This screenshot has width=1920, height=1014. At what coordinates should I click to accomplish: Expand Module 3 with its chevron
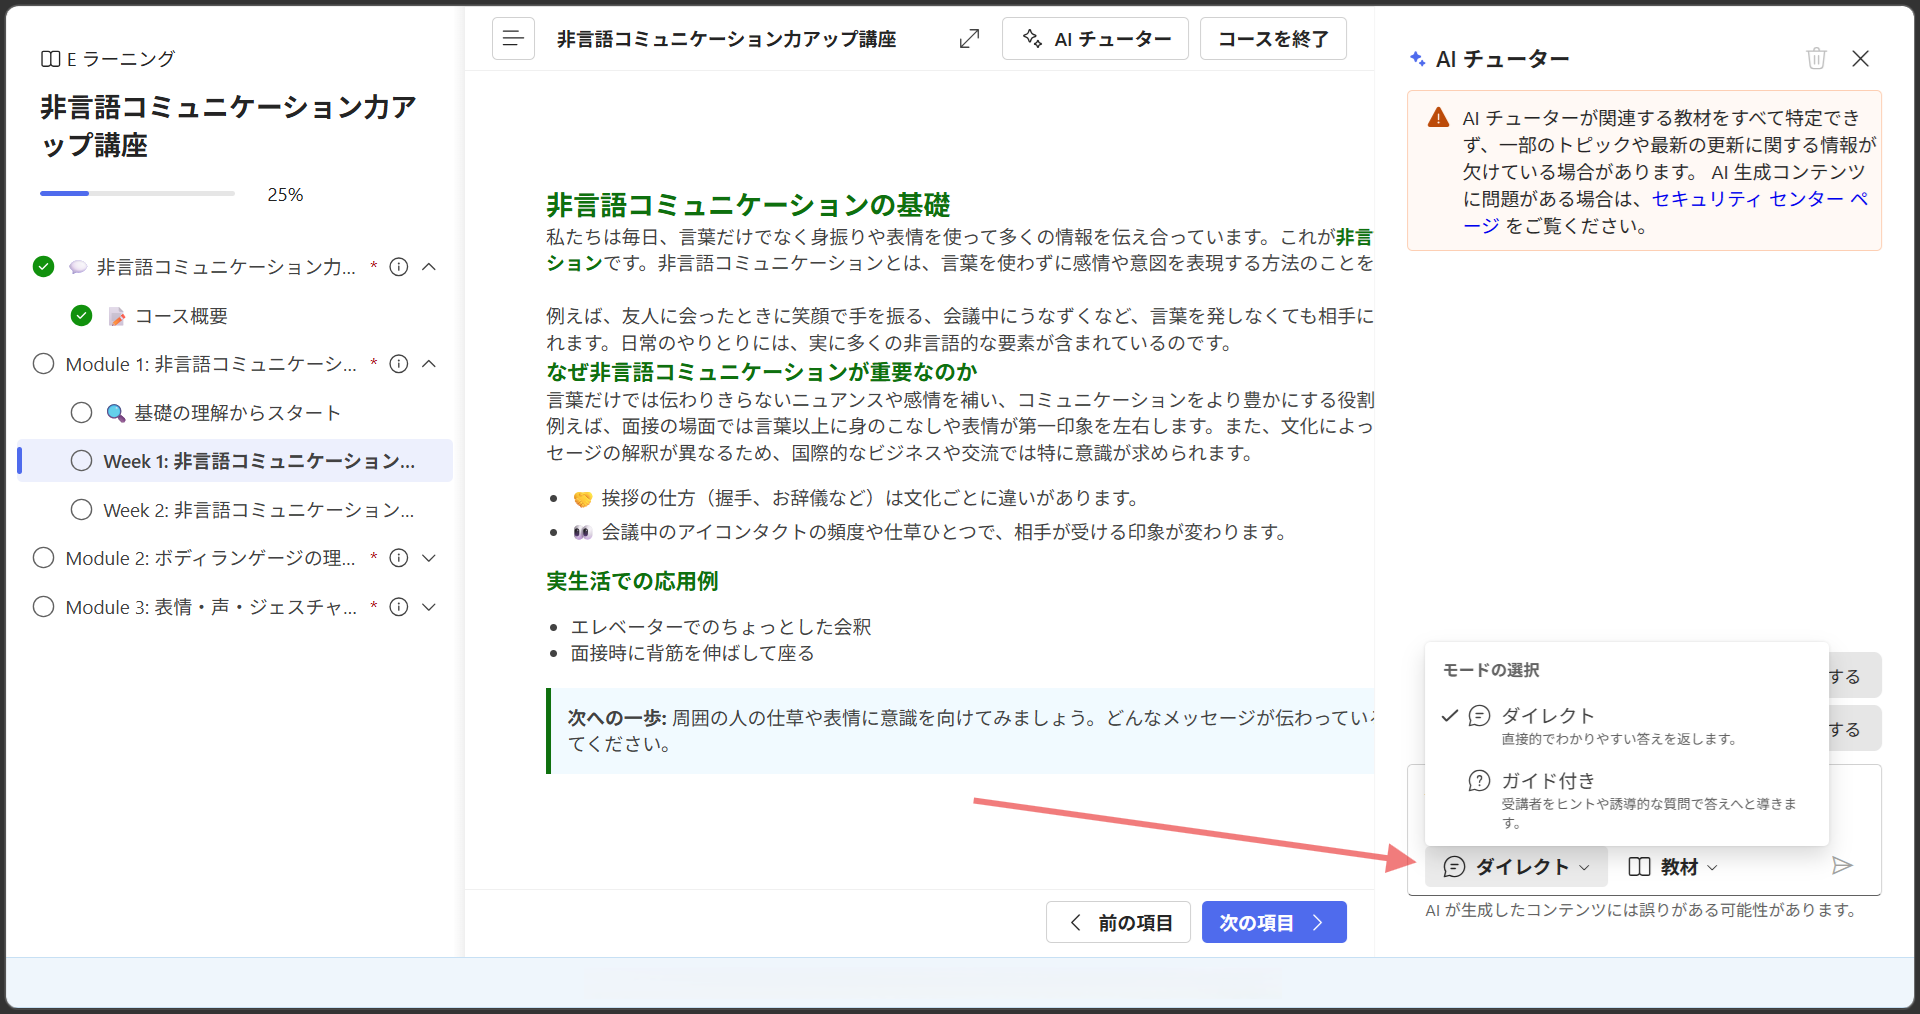point(429,607)
